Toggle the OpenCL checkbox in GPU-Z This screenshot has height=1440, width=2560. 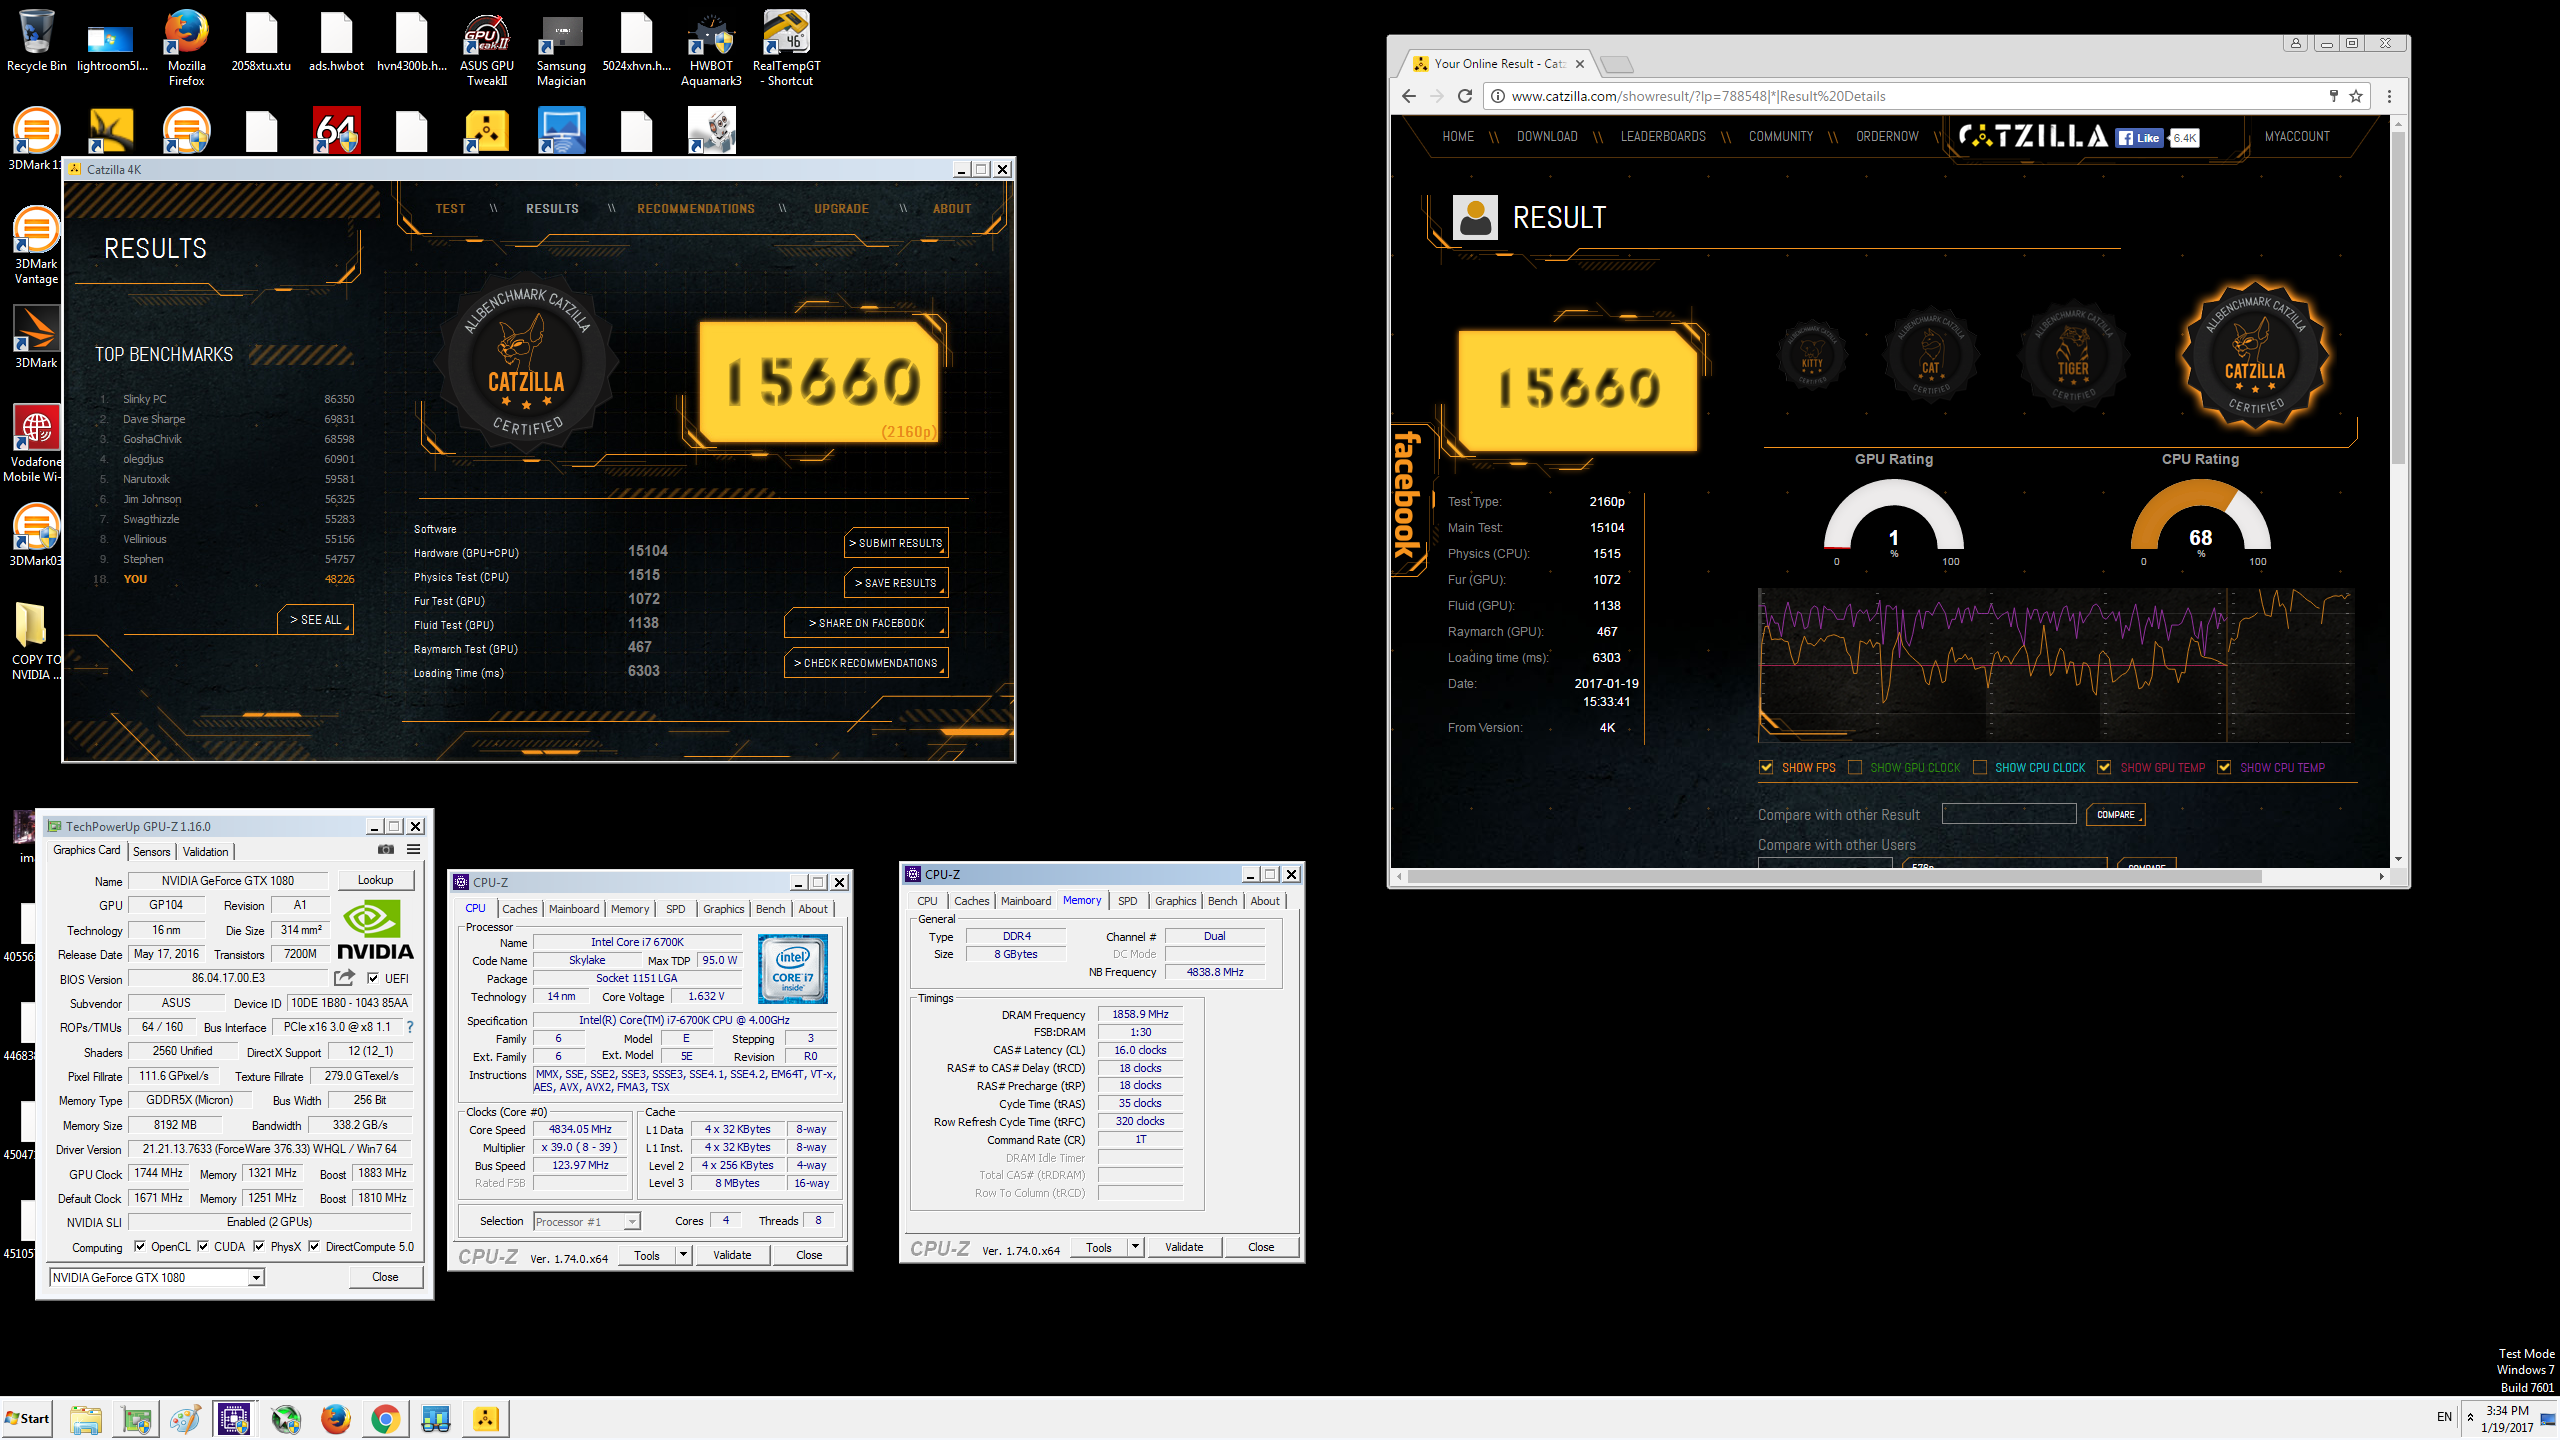pos(140,1246)
